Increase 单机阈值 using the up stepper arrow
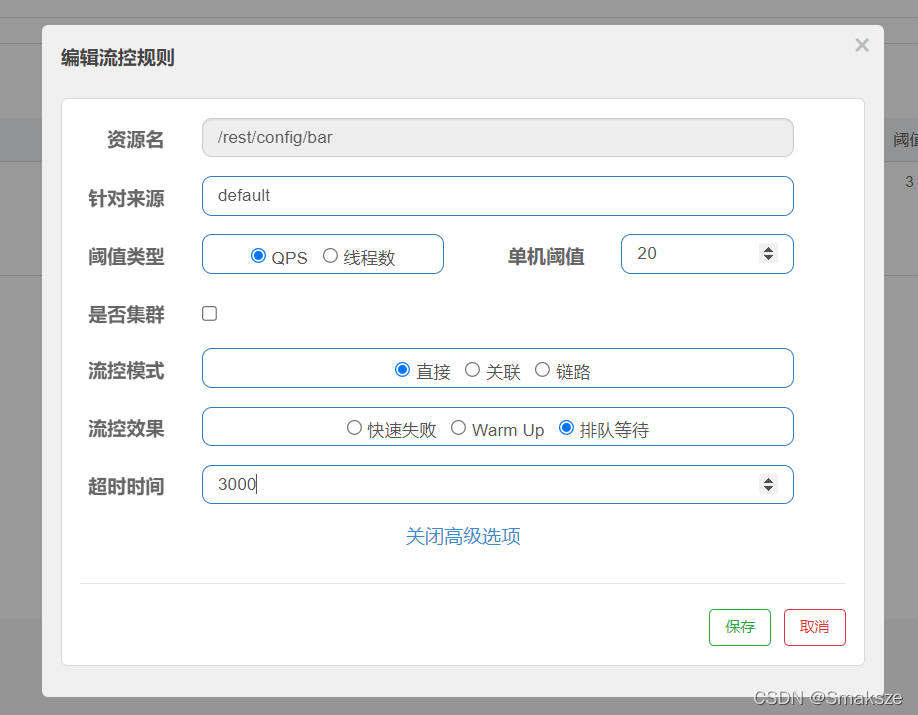Image resolution: width=918 pixels, height=715 pixels. pos(769,249)
